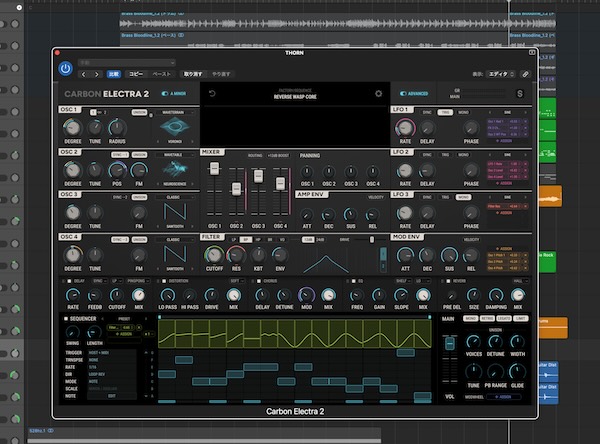Select the OSC 1 Voronoi waveterrain graphic
Screen dimensions: 600x444
[174, 127]
